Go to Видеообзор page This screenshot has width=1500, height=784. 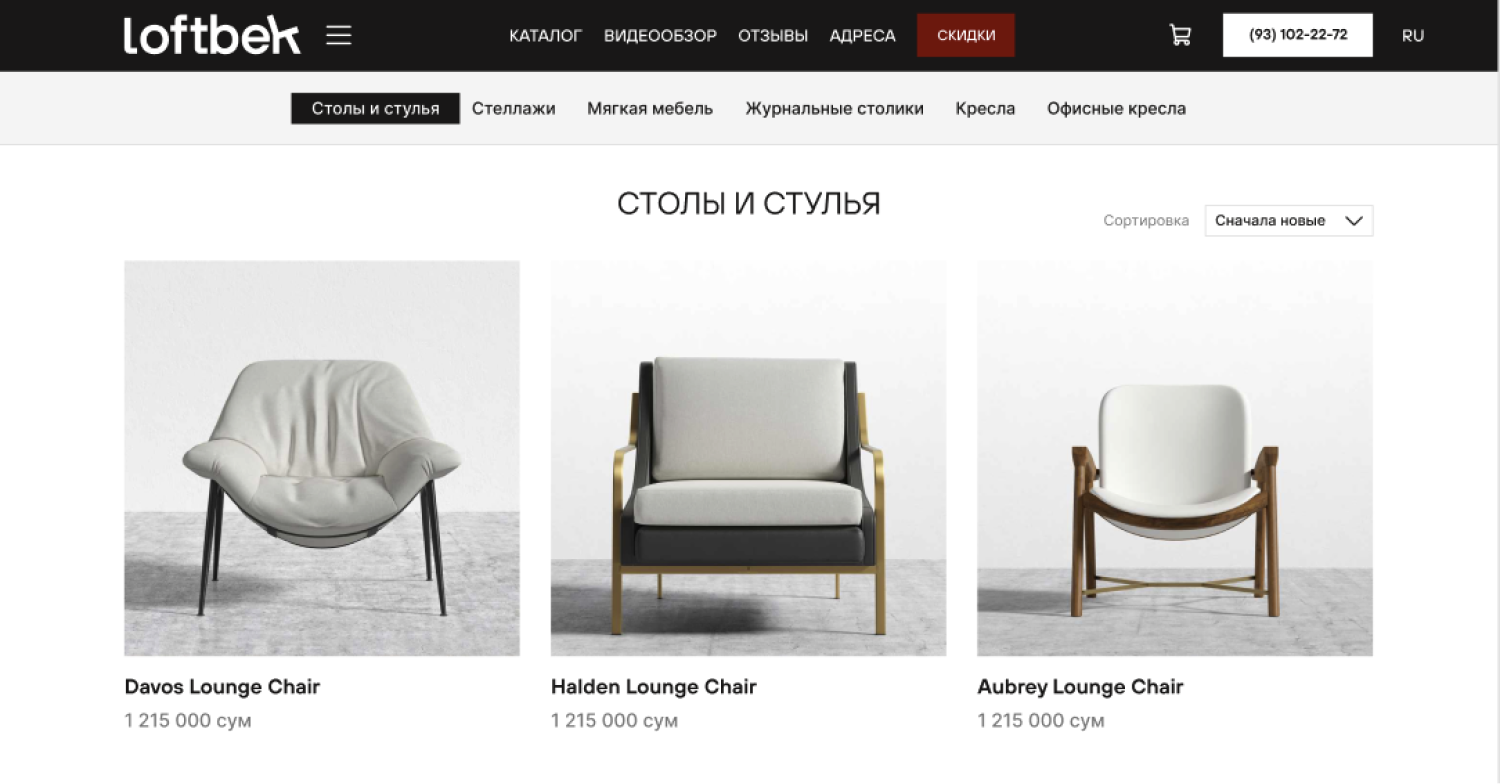click(660, 35)
